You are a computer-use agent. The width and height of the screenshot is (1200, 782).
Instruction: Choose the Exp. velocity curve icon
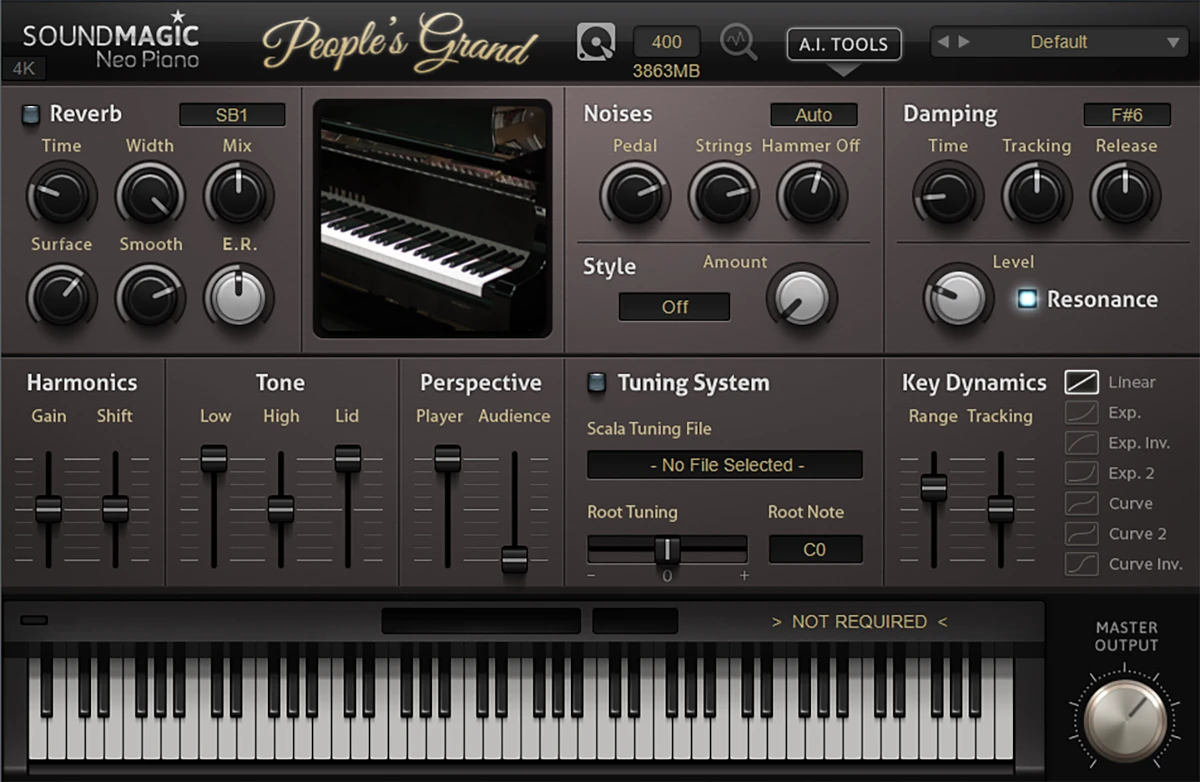[x=1082, y=412]
